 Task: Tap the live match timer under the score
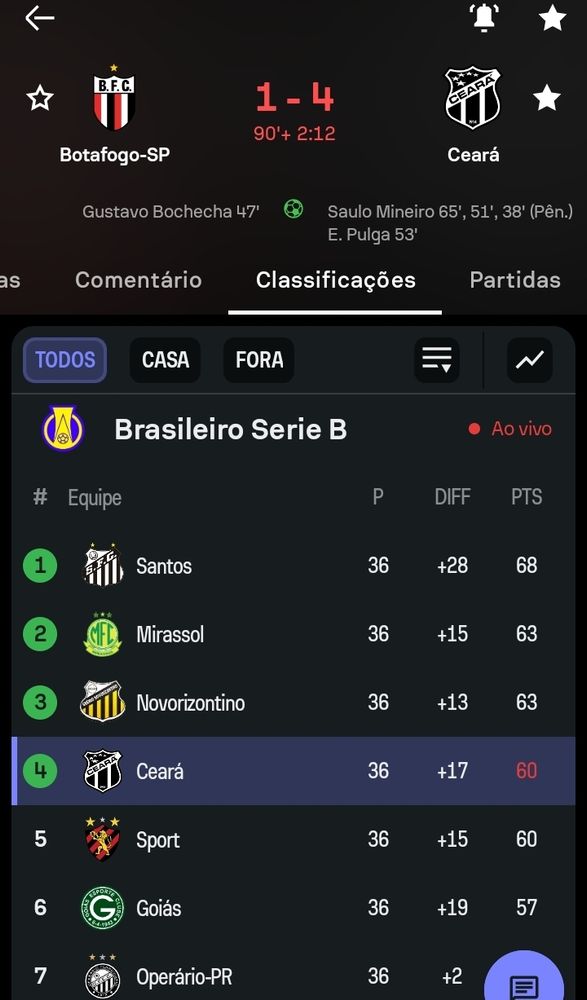(x=293, y=131)
